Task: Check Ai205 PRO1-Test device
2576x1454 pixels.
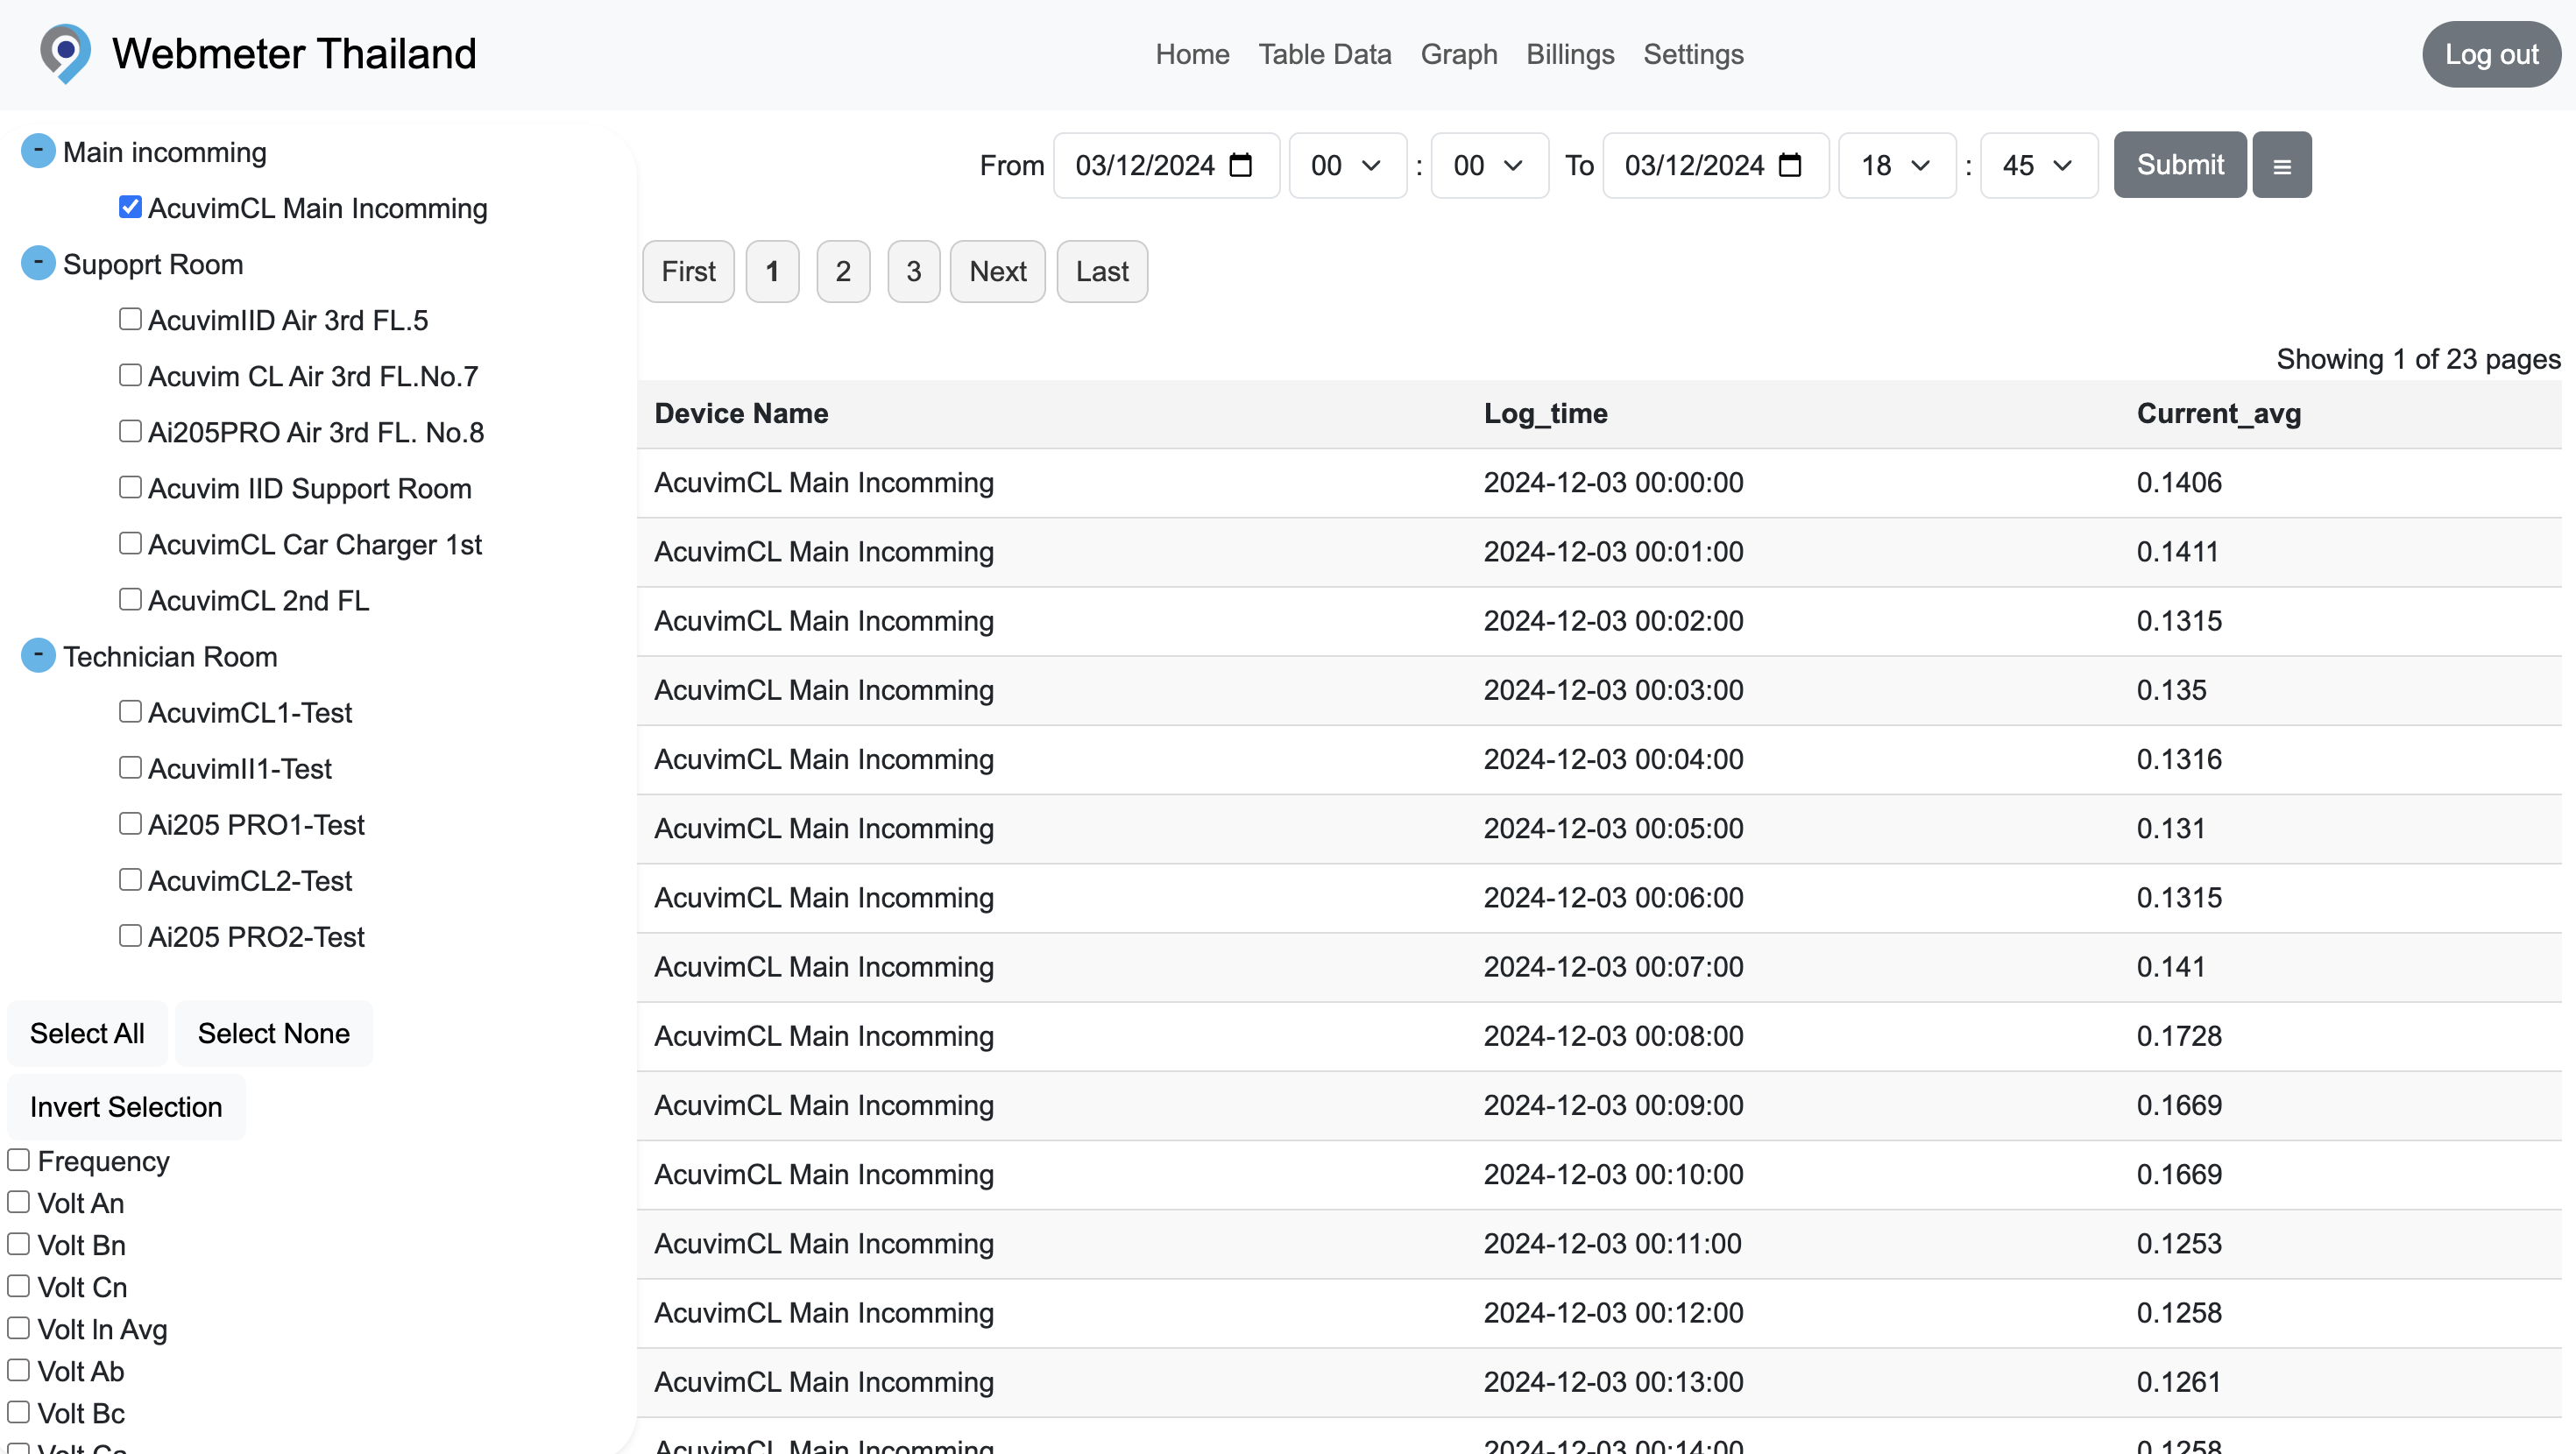Action: click(130, 823)
